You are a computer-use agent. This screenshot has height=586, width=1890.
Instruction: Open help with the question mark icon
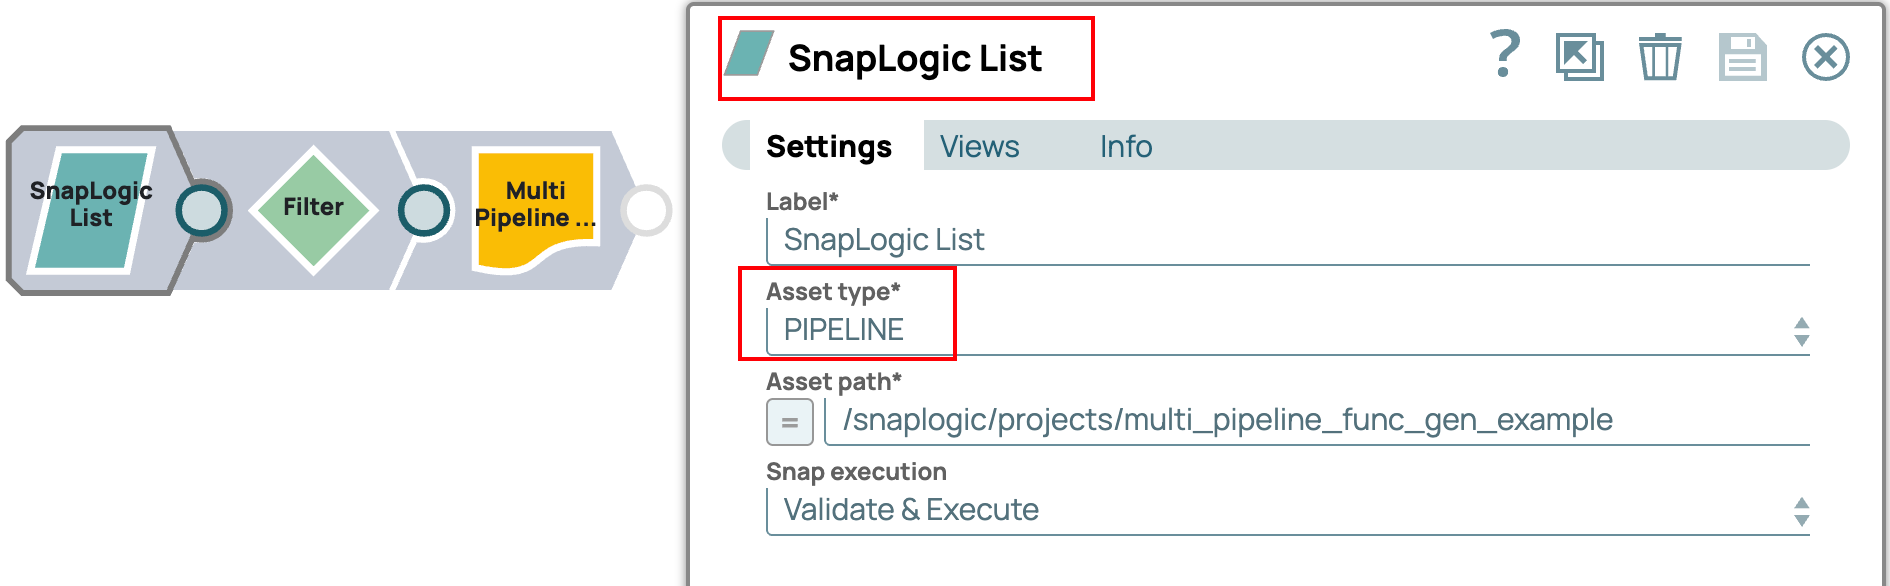tap(1504, 55)
